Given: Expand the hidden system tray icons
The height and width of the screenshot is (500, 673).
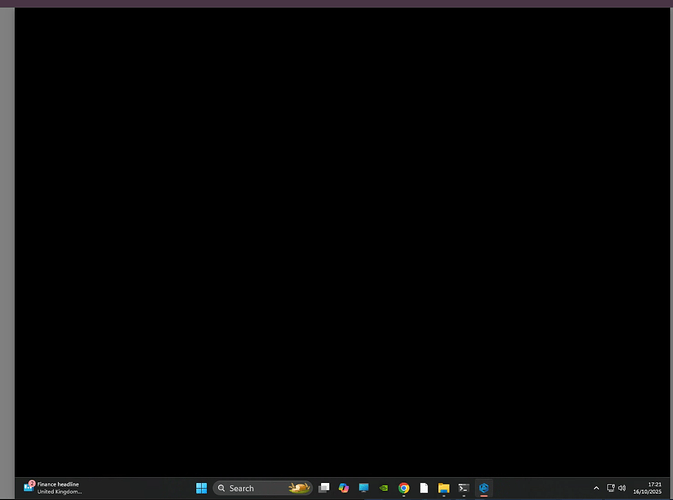Looking at the screenshot, I should click(x=596, y=488).
